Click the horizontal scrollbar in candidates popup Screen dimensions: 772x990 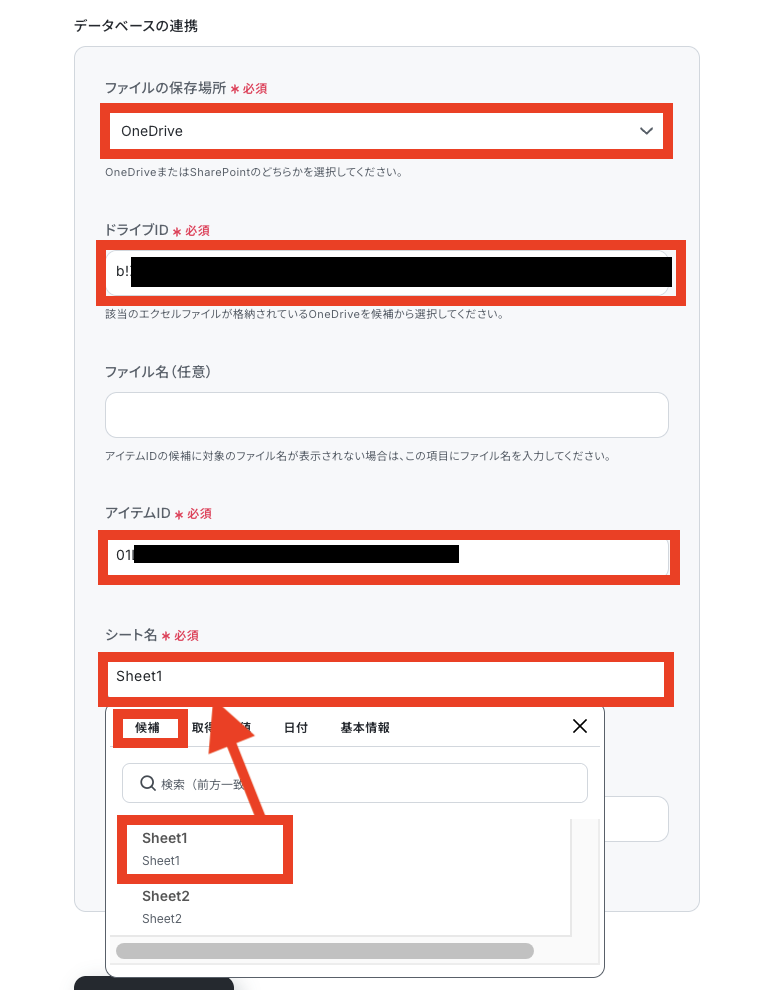324,950
